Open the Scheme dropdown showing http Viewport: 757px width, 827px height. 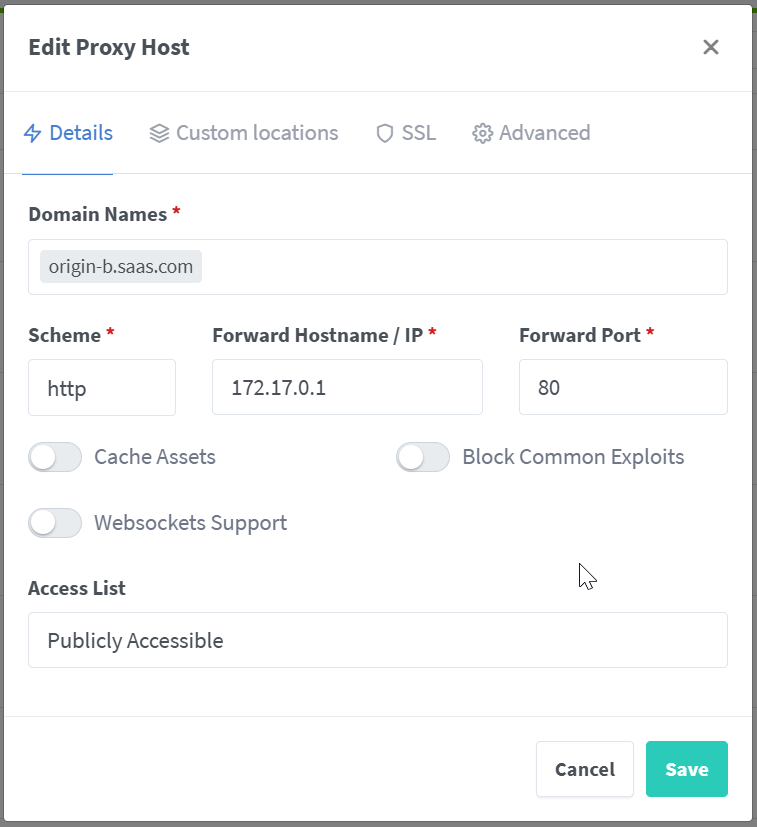[x=101, y=387]
